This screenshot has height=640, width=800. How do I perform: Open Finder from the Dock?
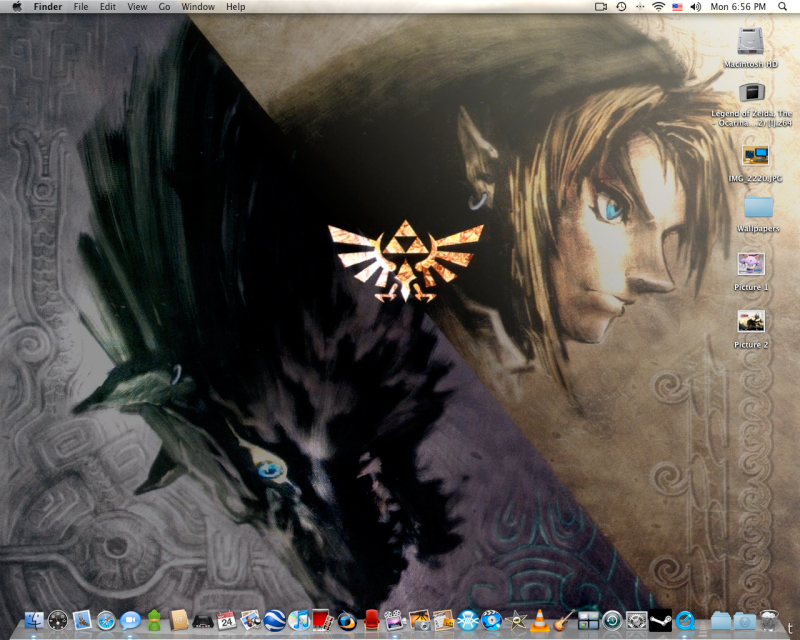click(34, 621)
